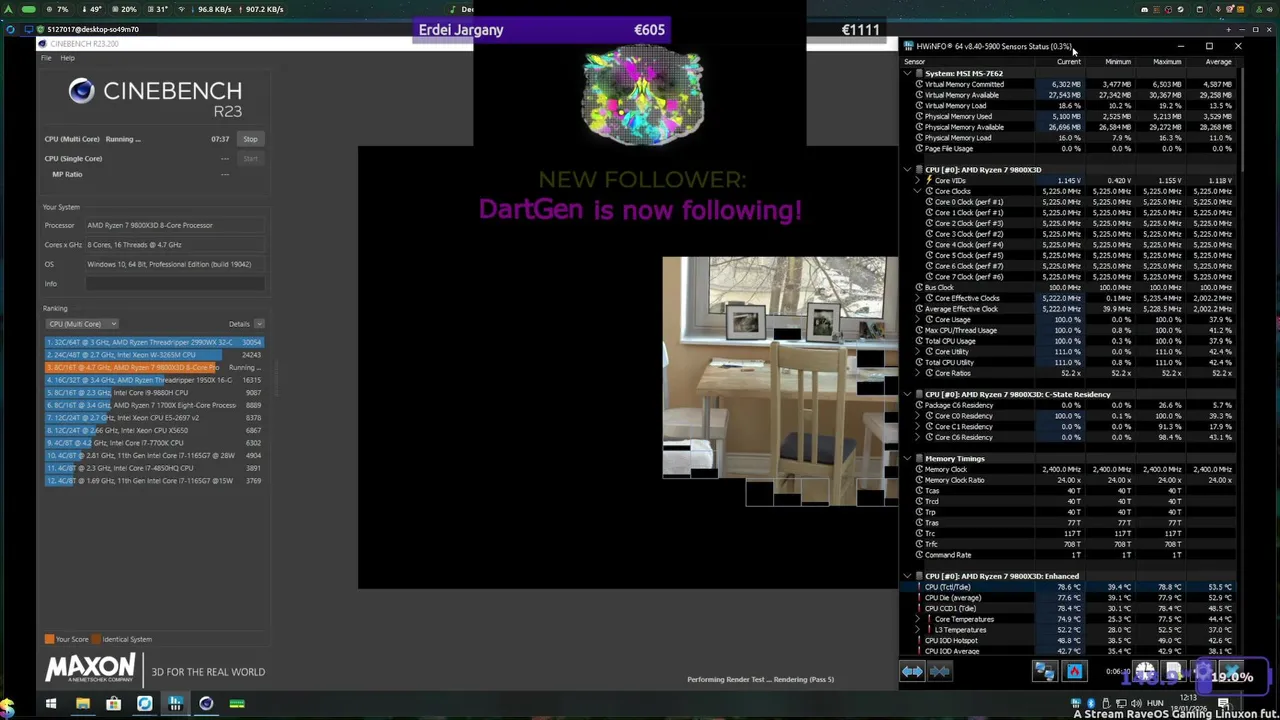
Task: Select the CPU (Tctl/Tdie) temperature row
Action: (1070, 587)
